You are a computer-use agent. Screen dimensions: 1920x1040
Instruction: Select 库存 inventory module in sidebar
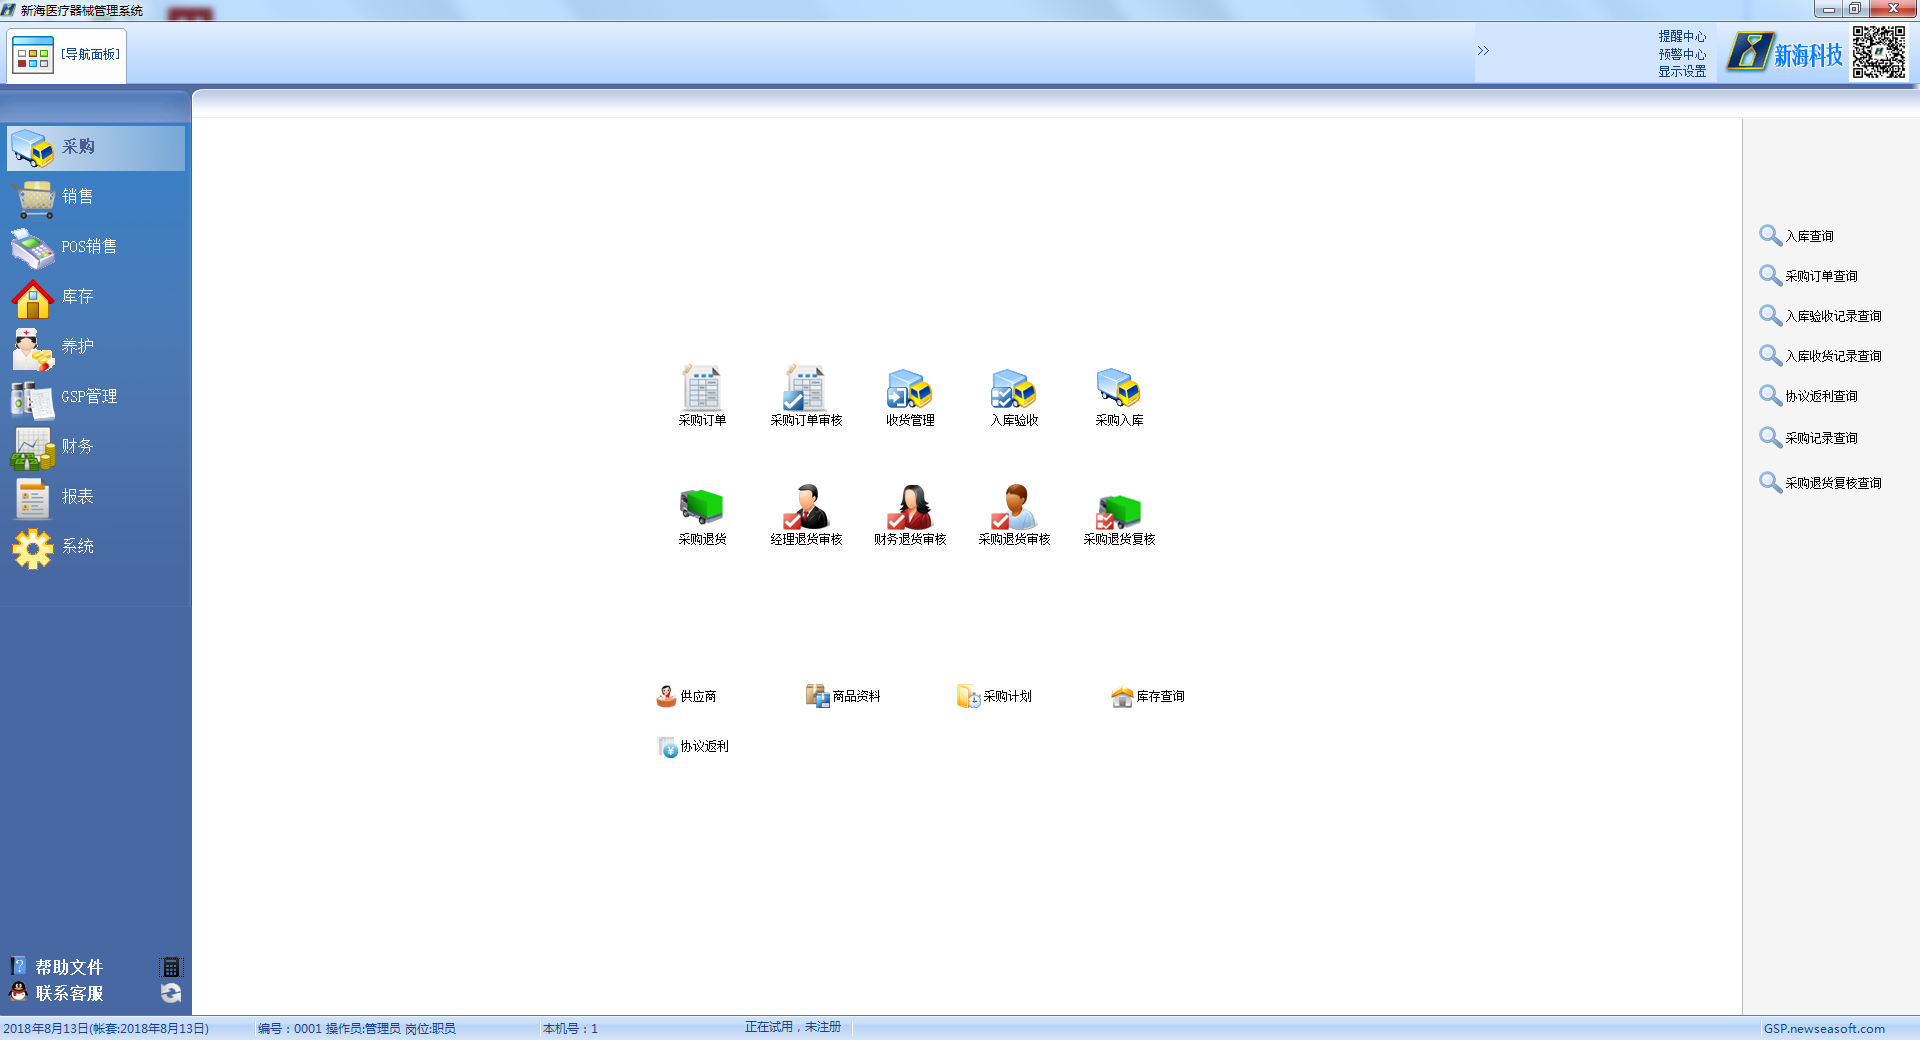(96, 297)
